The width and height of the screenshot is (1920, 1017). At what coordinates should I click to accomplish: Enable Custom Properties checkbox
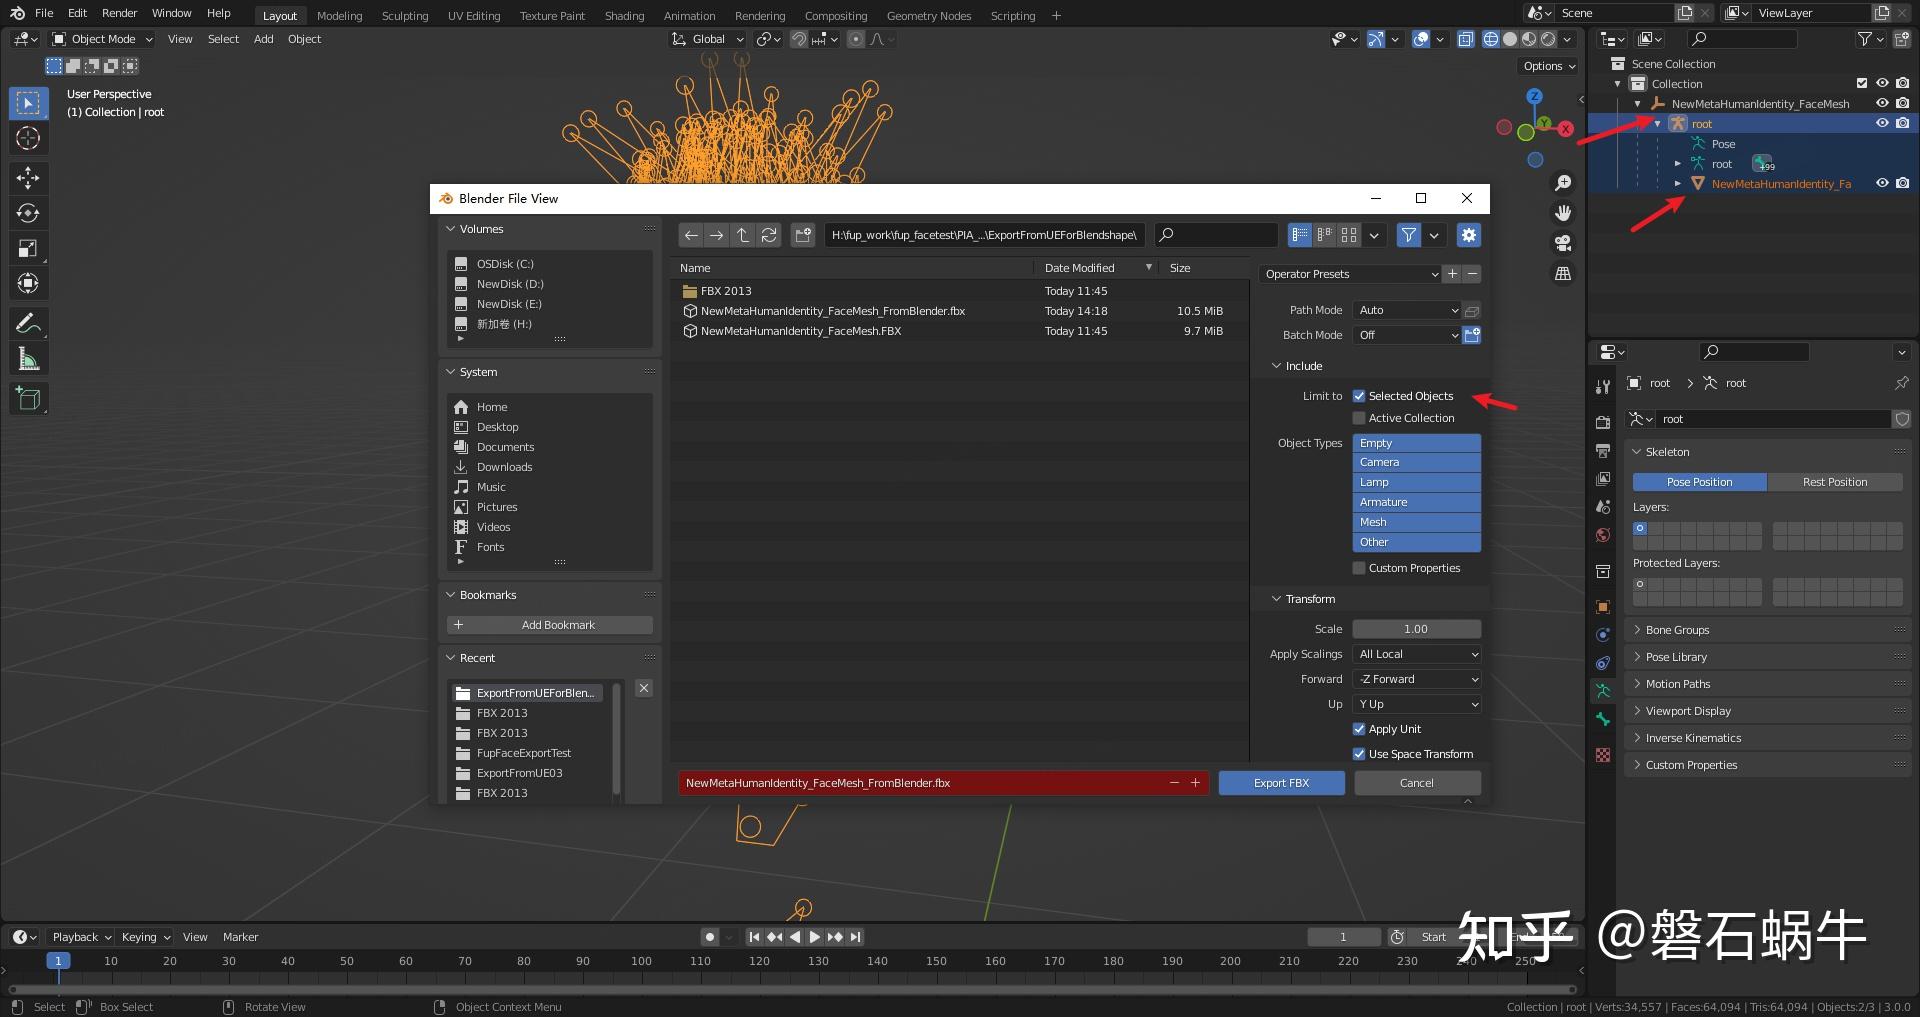[x=1359, y=568]
